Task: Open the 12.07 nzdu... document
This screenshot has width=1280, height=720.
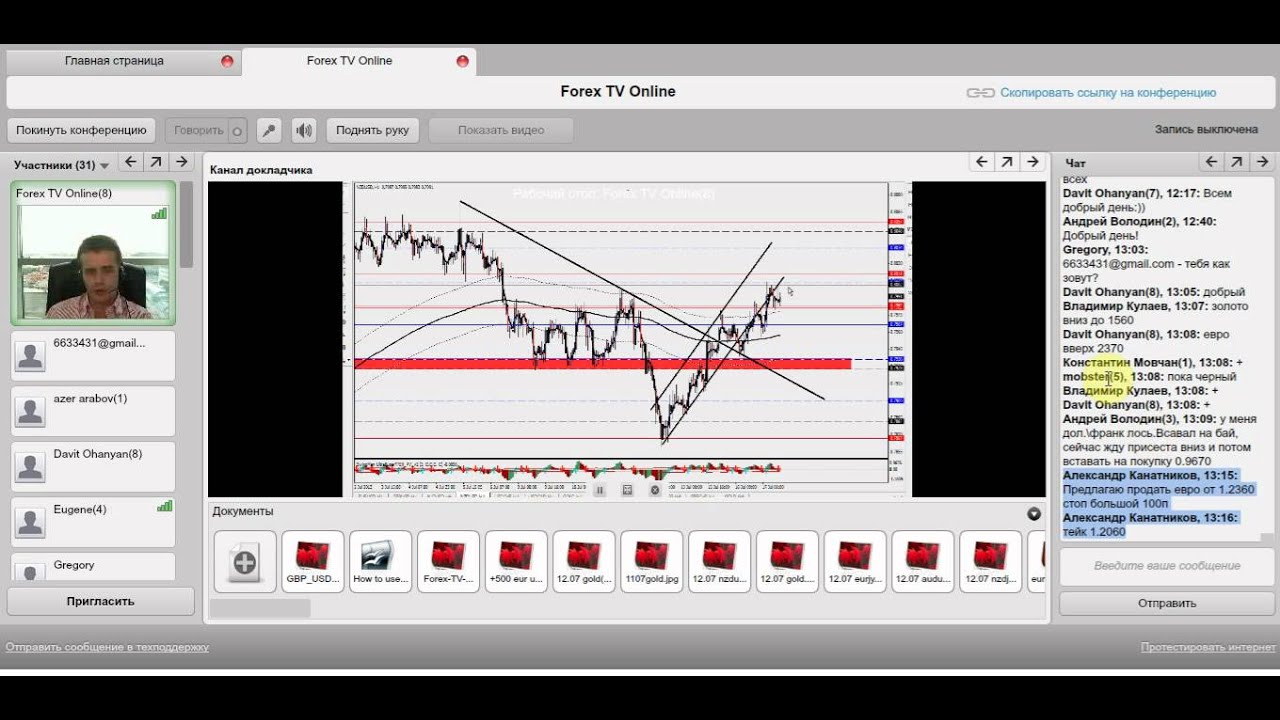Action: point(719,562)
